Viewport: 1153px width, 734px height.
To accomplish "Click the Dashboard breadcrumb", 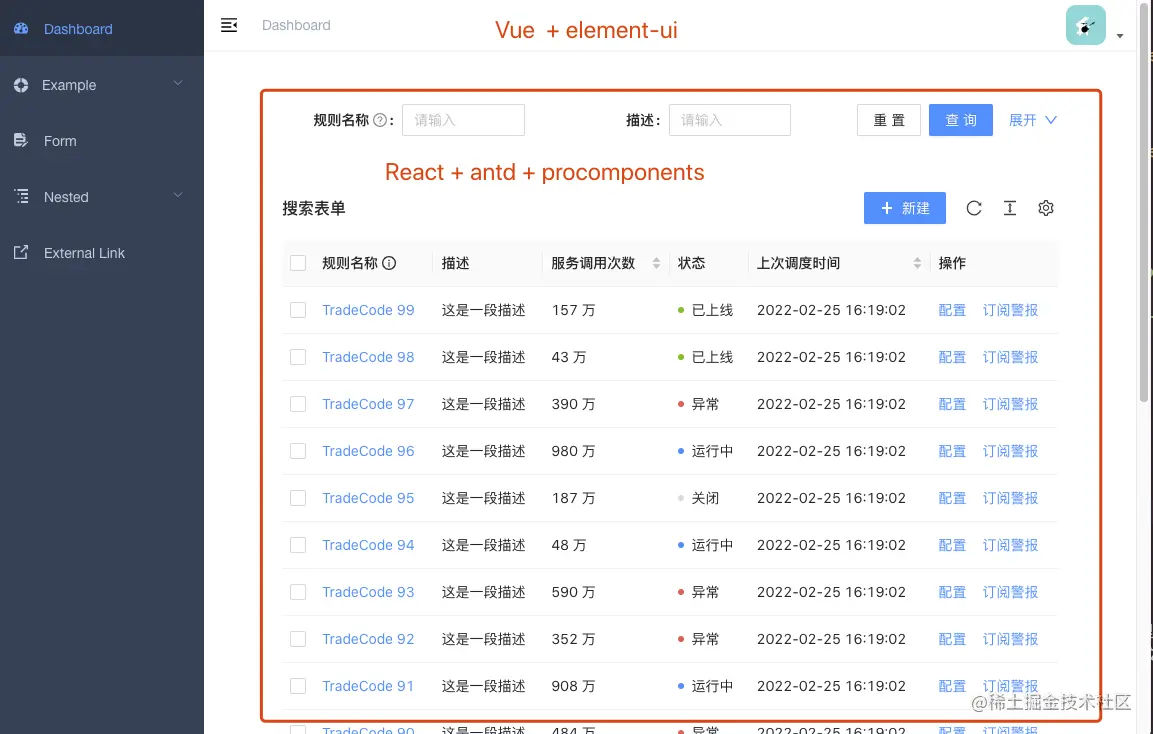I will (296, 25).
